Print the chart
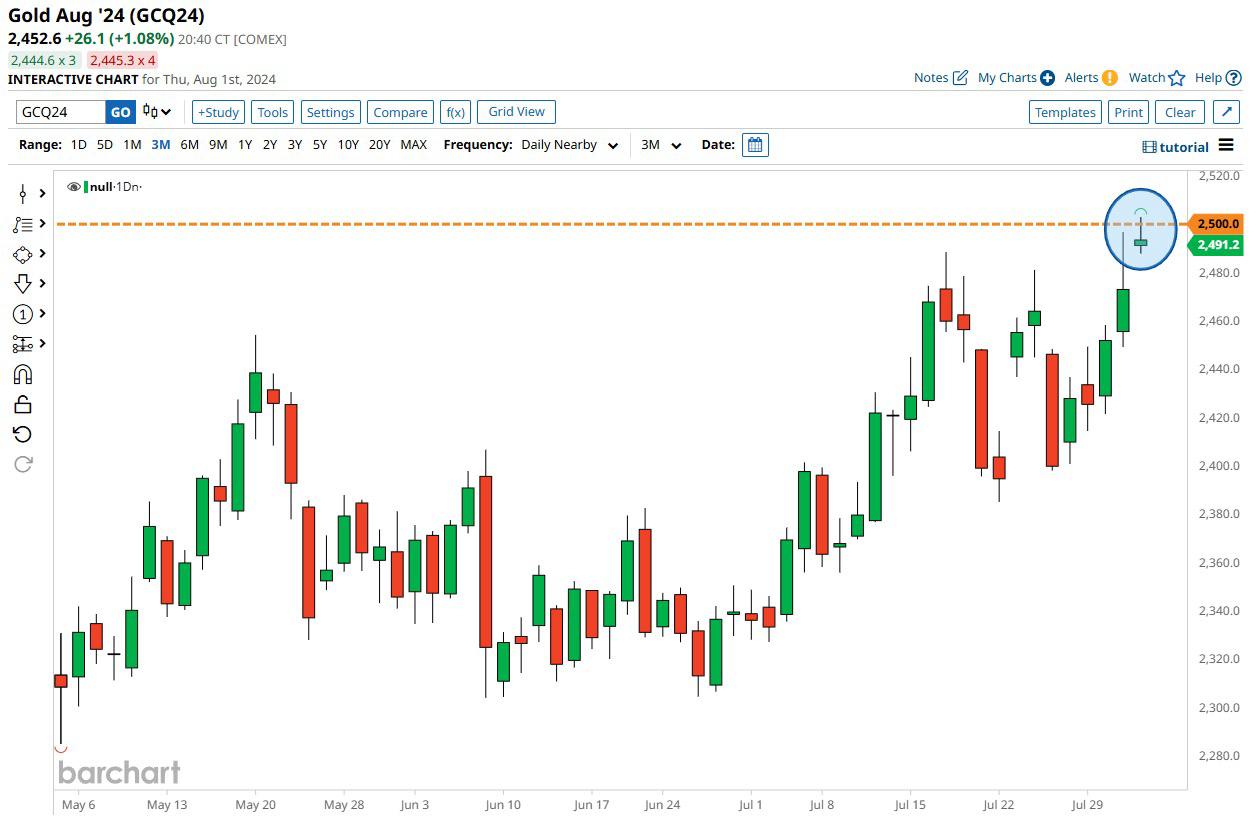1258x827 pixels. pos(1129,112)
